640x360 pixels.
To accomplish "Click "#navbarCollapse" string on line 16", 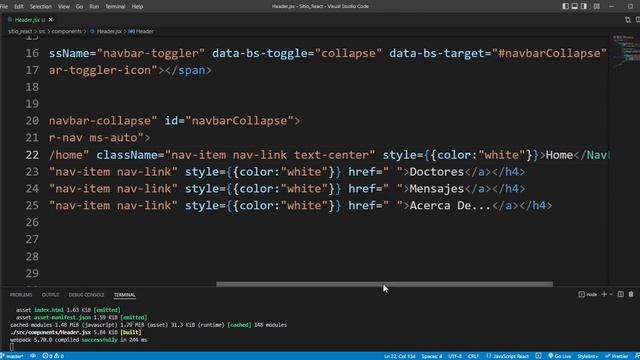I will (x=549, y=53).
